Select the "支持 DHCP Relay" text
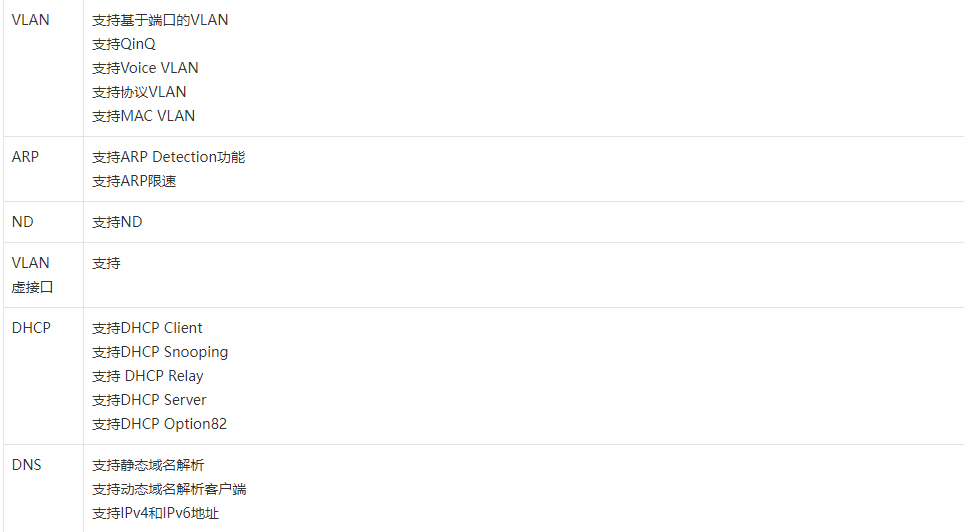 (147, 376)
